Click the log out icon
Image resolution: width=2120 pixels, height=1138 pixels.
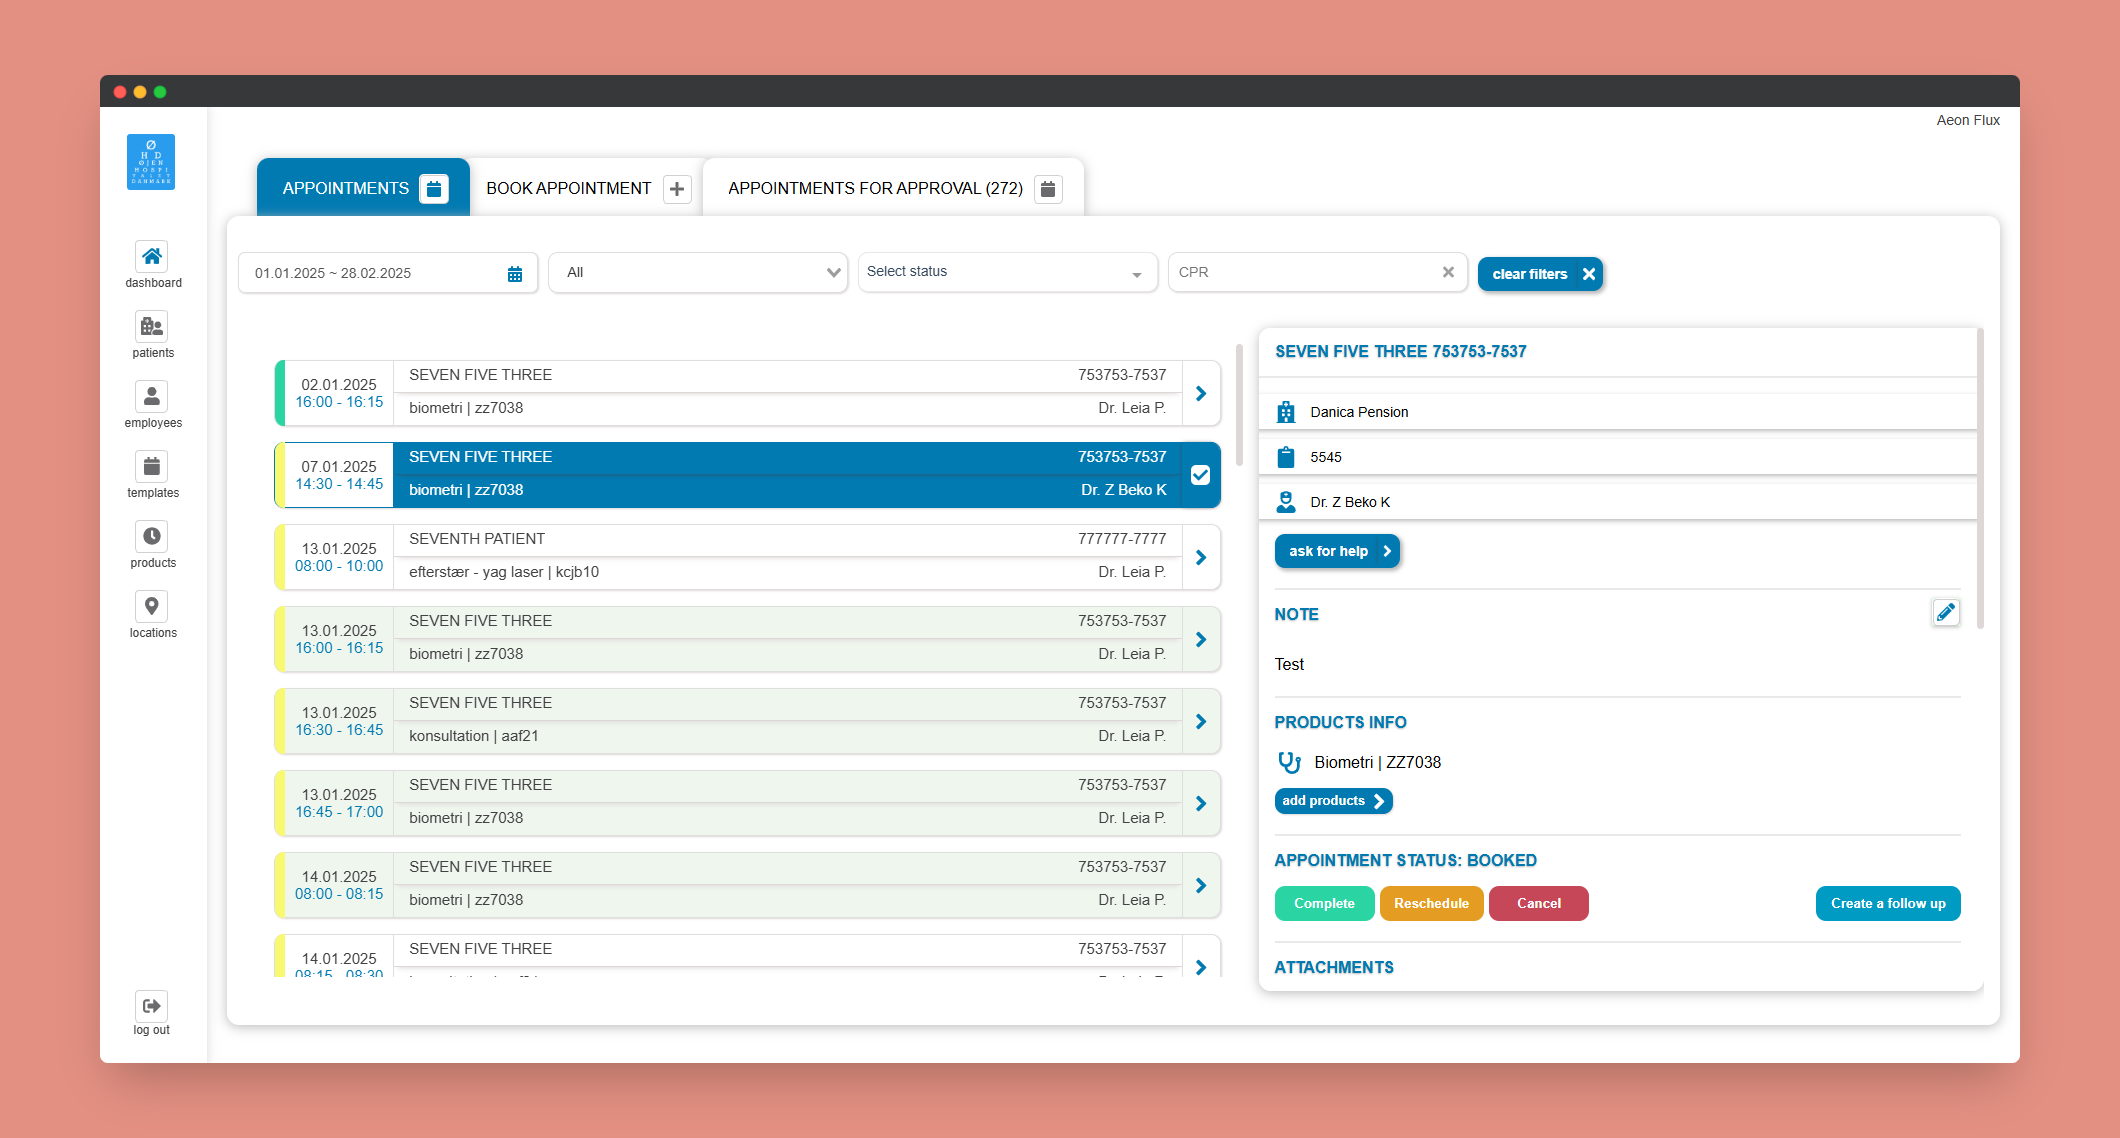(x=152, y=1006)
